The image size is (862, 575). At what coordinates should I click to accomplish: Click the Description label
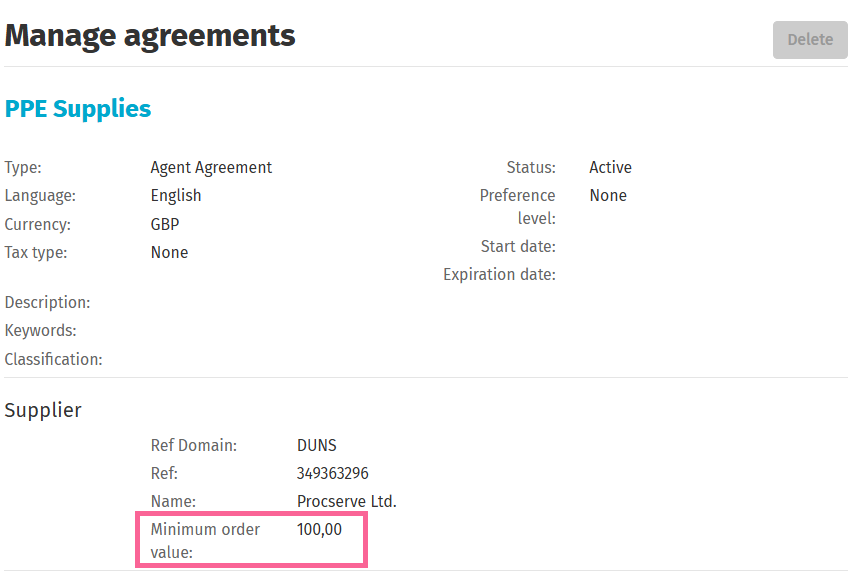(47, 302)
